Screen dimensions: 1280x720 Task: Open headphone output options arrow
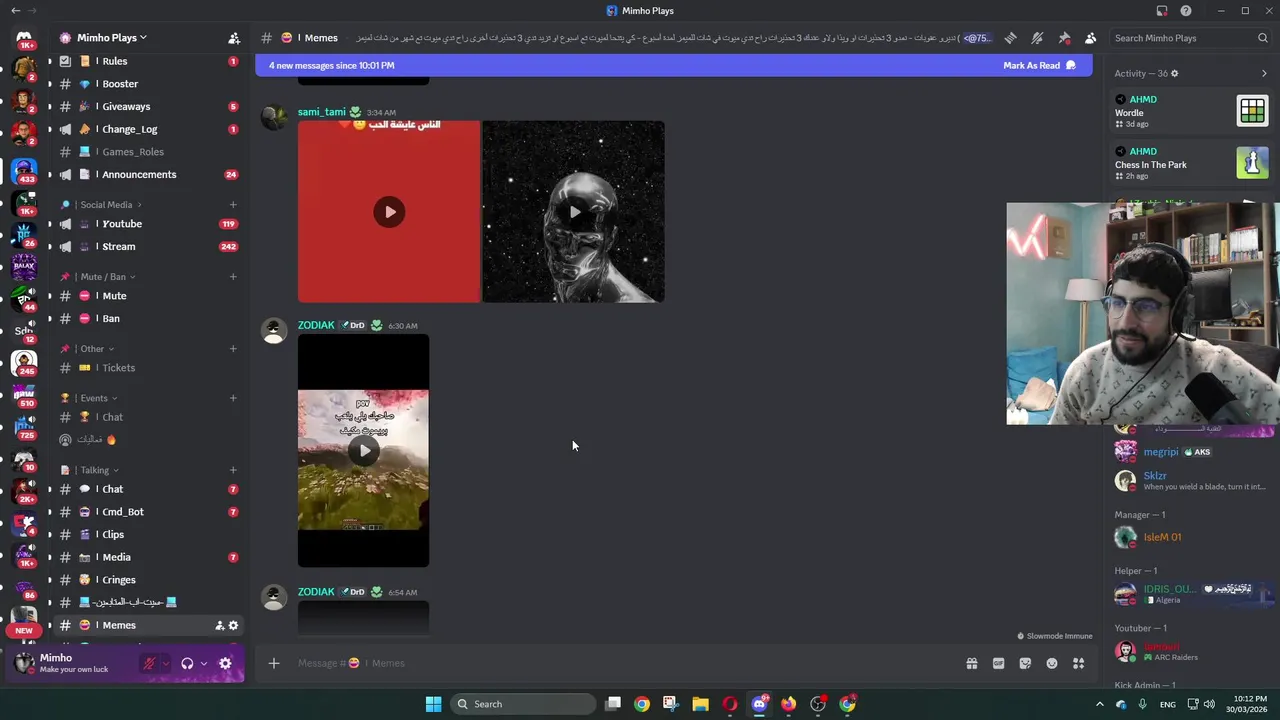tap(203, 664)
